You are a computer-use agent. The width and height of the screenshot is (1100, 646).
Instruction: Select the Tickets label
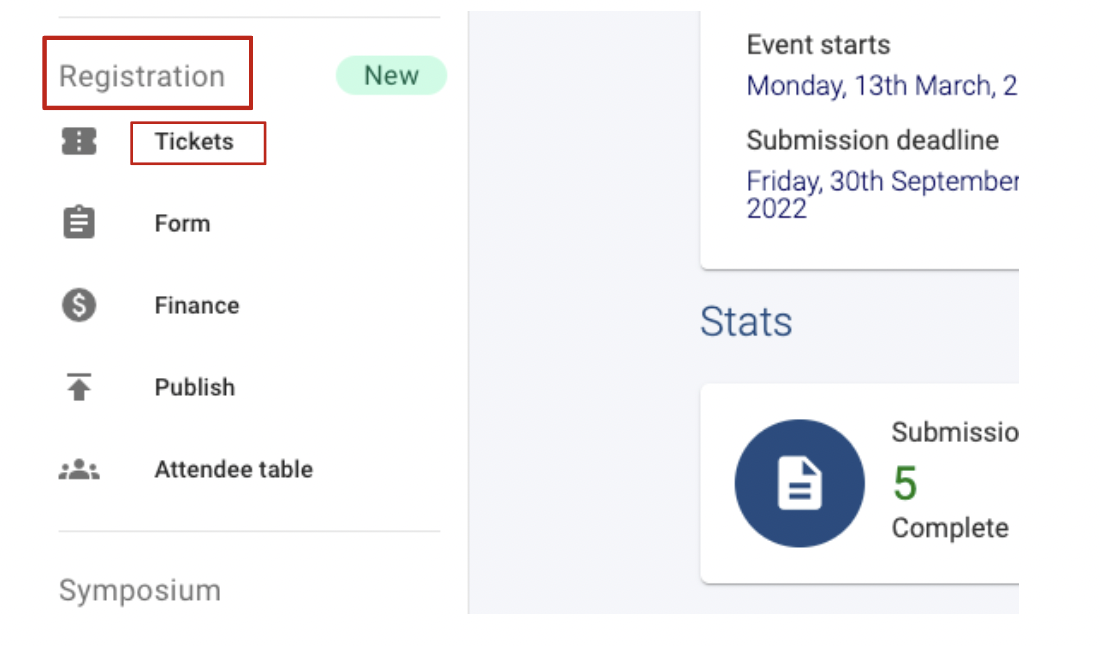click(197, 142)
